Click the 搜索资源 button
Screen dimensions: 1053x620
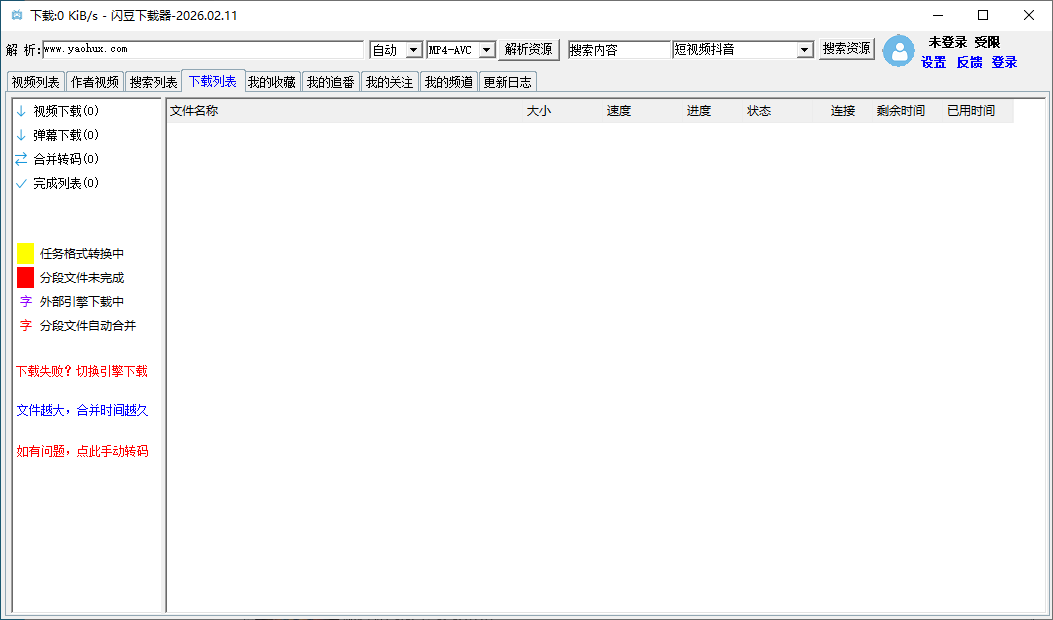pyautogui.click(x=846, y=49)
